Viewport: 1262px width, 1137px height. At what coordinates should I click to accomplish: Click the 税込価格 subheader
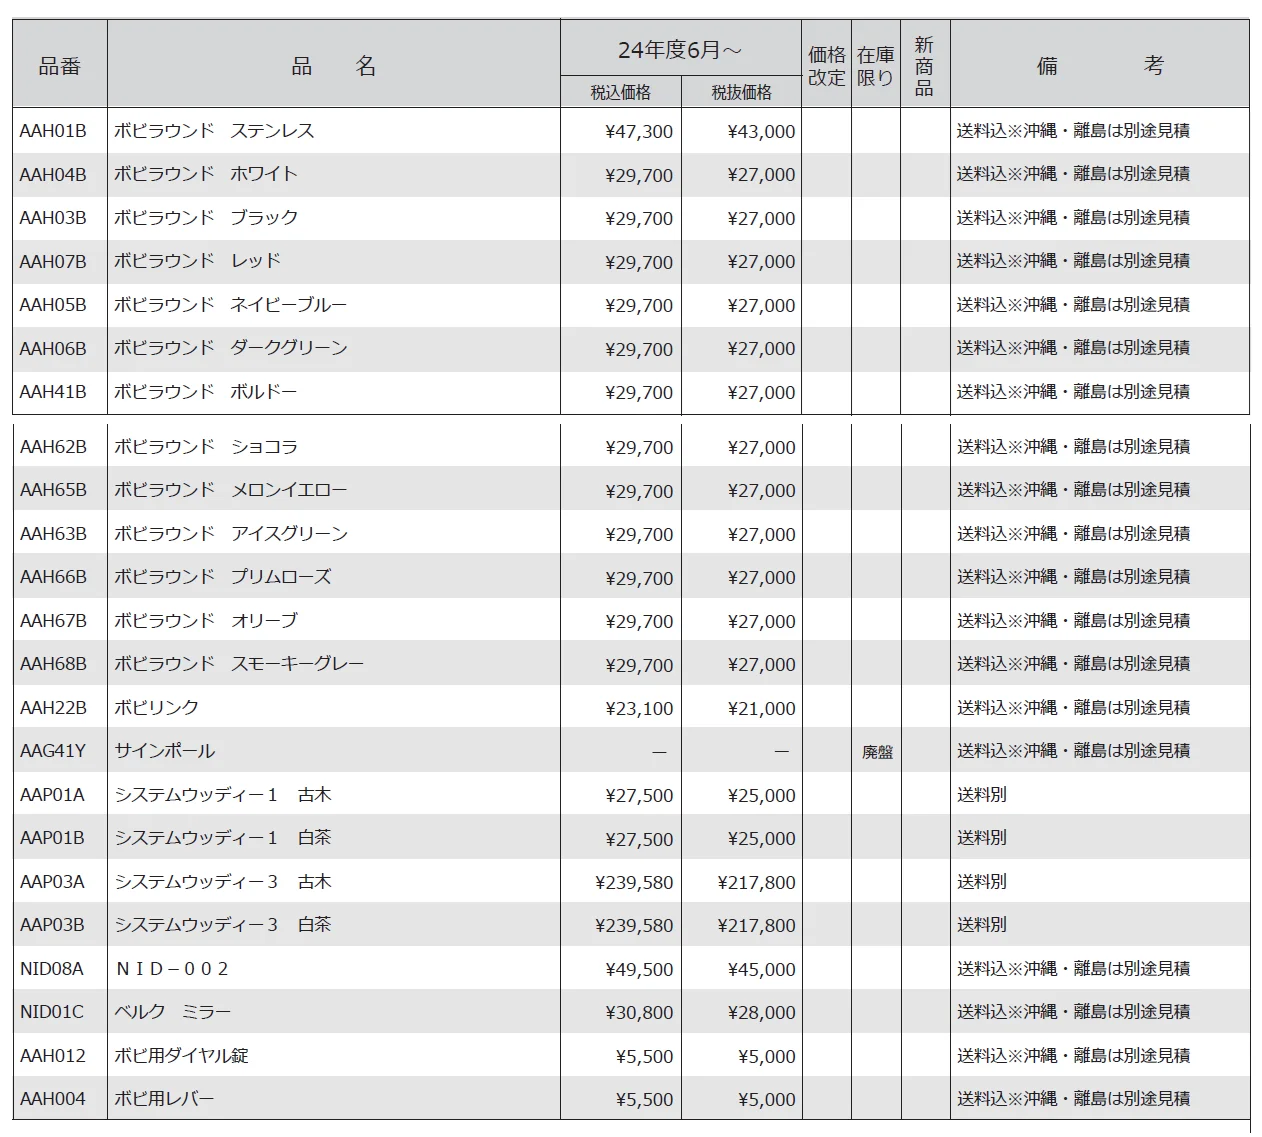tap(620, 93)
